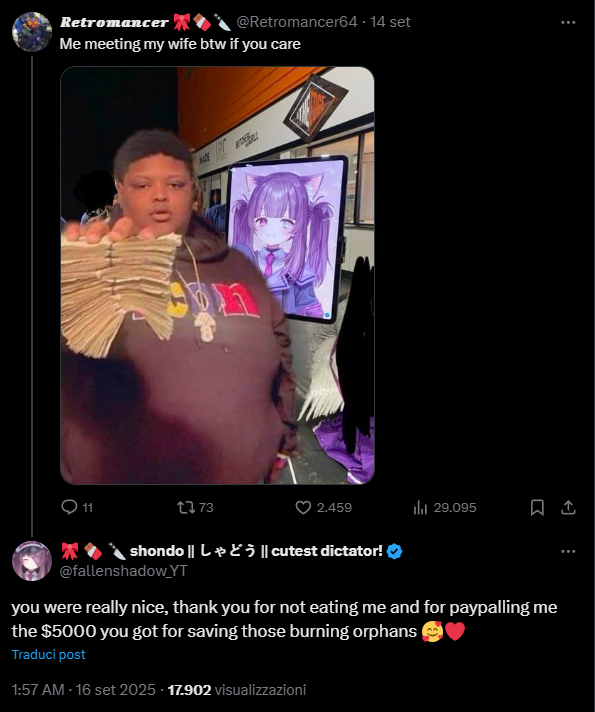Open the view analytics icon showing 29.095
Screen dimensions: 595x712
click(x=420, y=507)
